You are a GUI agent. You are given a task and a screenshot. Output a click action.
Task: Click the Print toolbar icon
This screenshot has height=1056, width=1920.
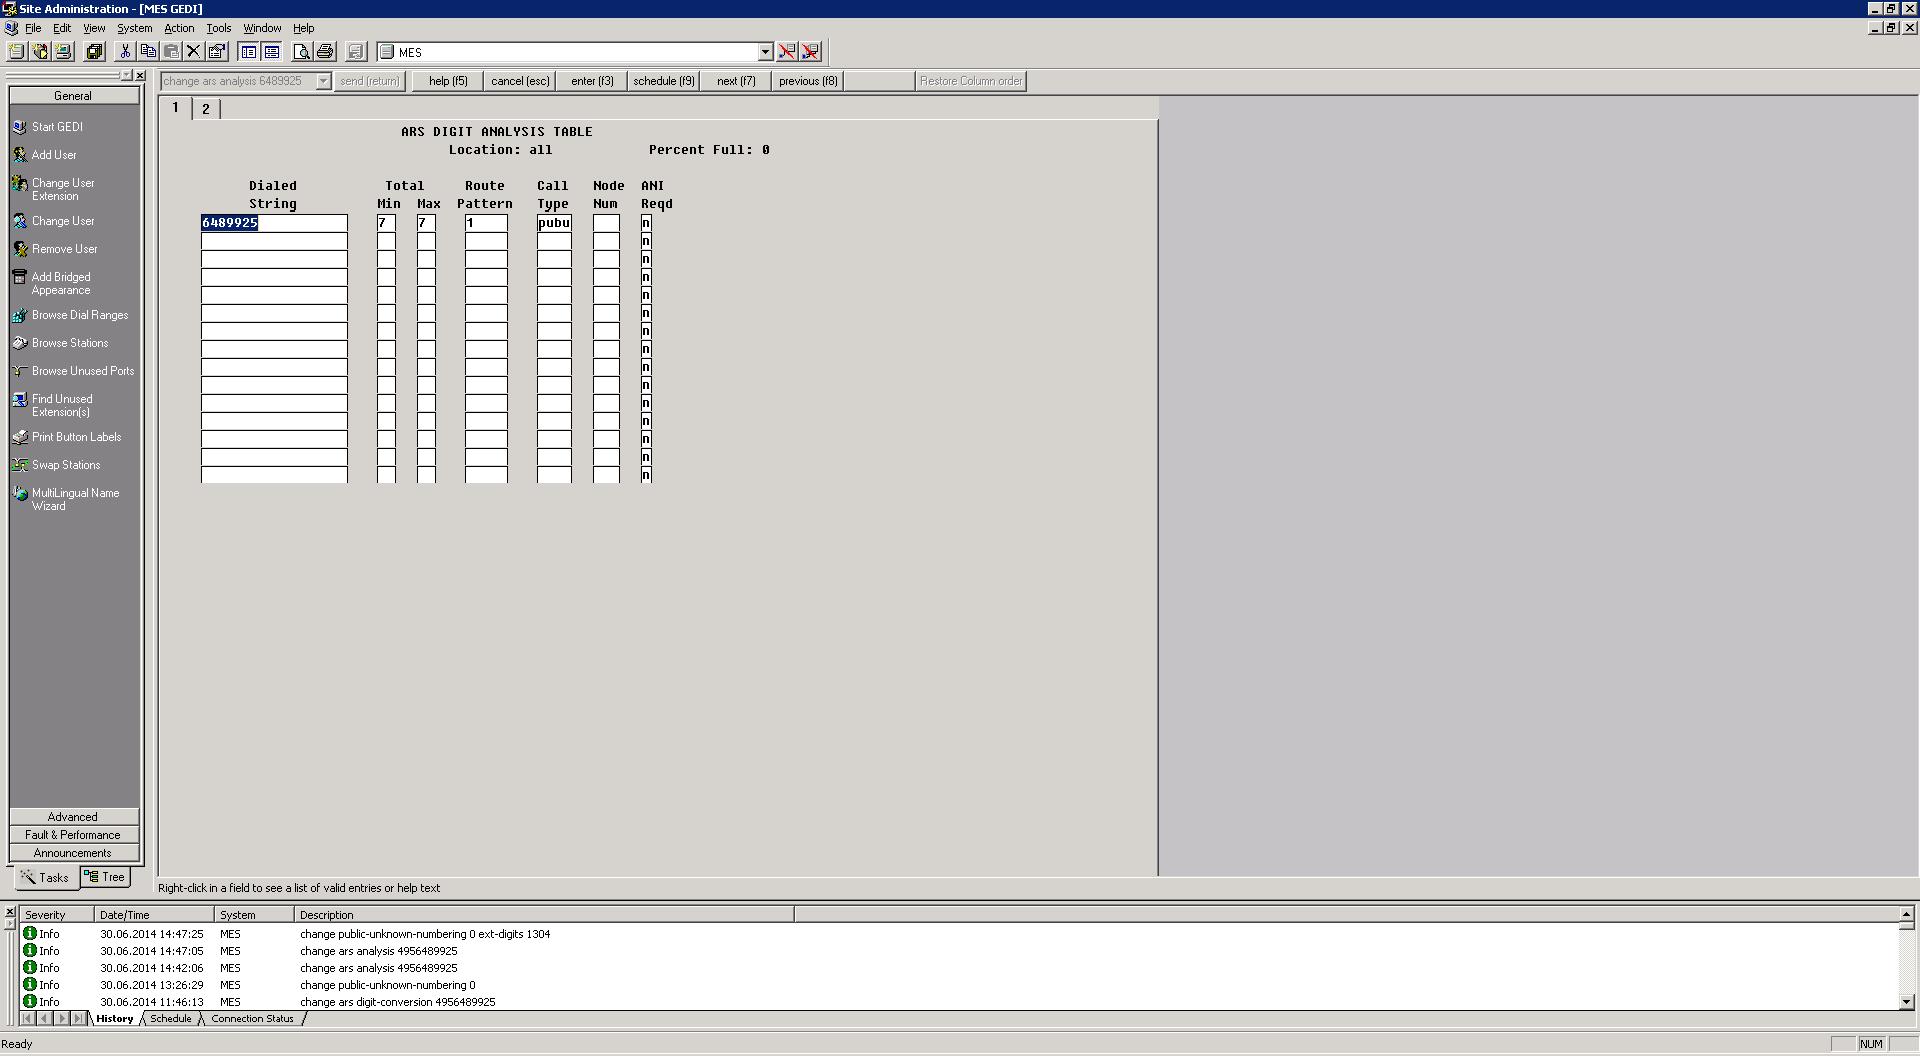[324, 52]
